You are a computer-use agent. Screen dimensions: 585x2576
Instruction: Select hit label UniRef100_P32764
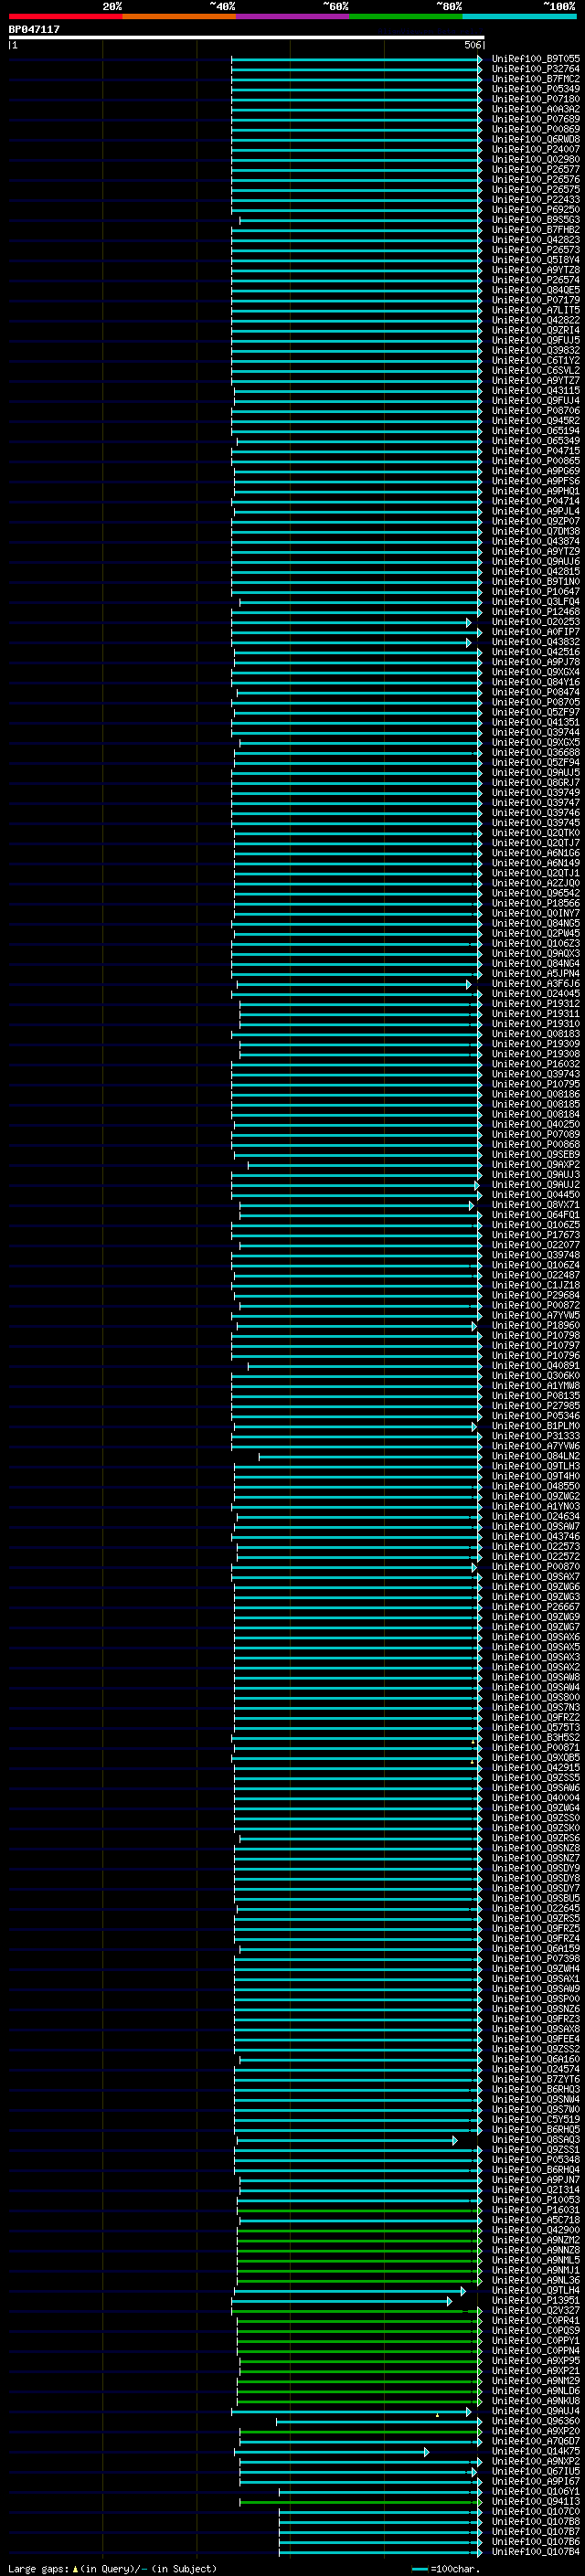536,69
